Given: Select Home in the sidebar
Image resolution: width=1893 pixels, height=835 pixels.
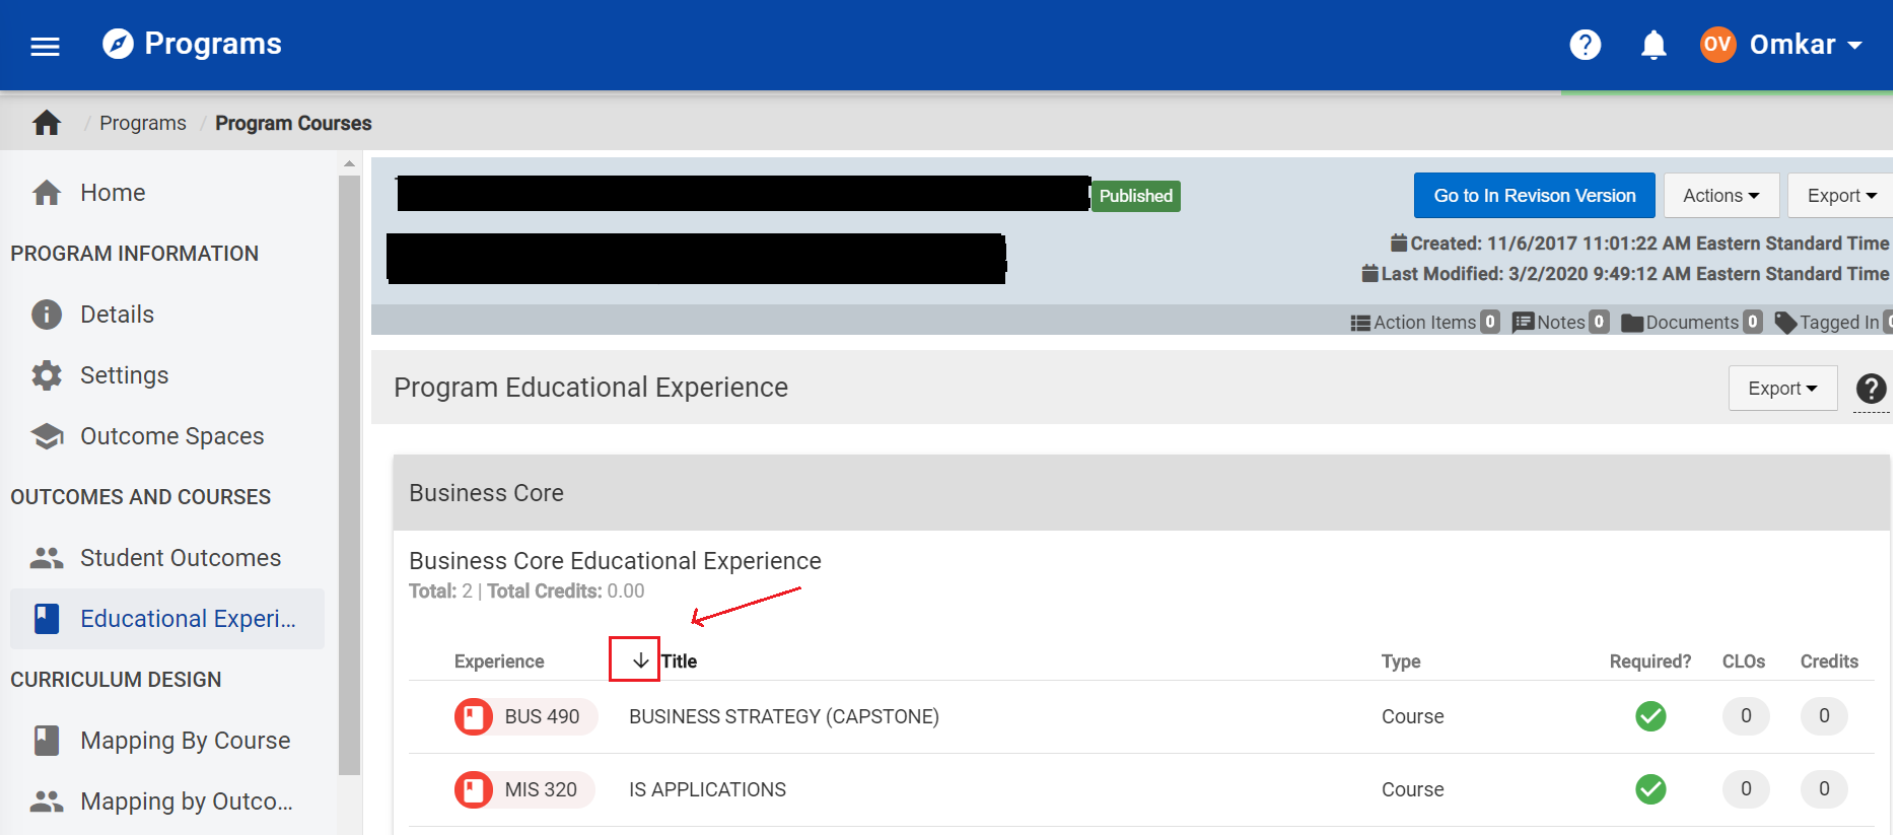Looking at the screenshot, I should (x=112, y=192).
